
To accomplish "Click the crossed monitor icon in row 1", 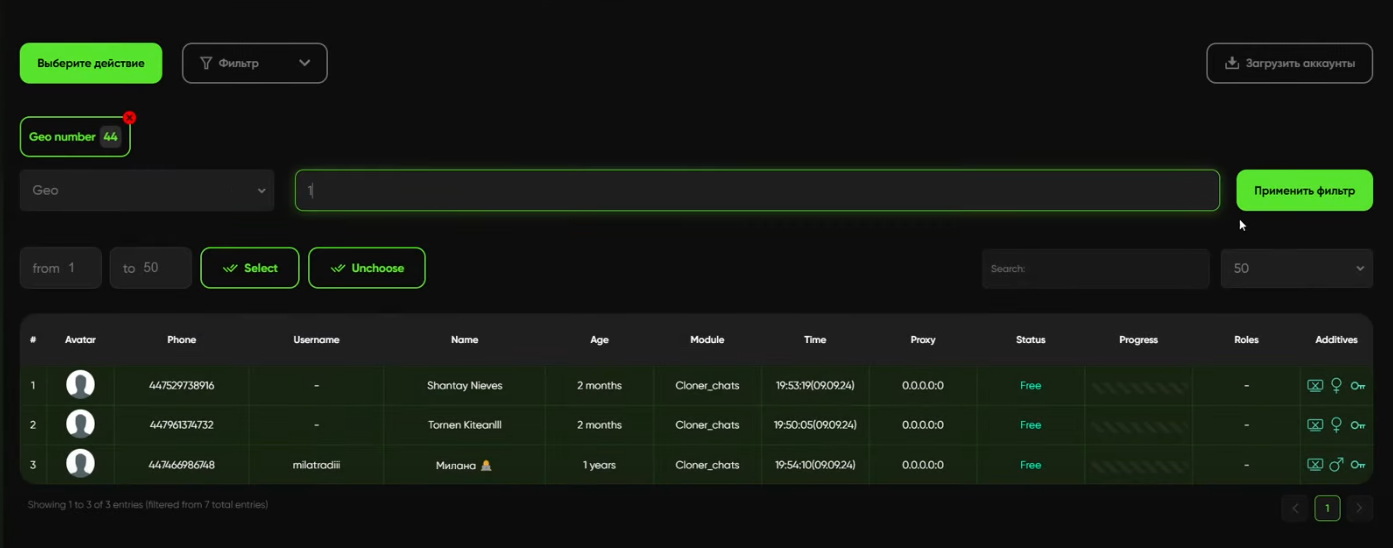I will point(1315,386).
